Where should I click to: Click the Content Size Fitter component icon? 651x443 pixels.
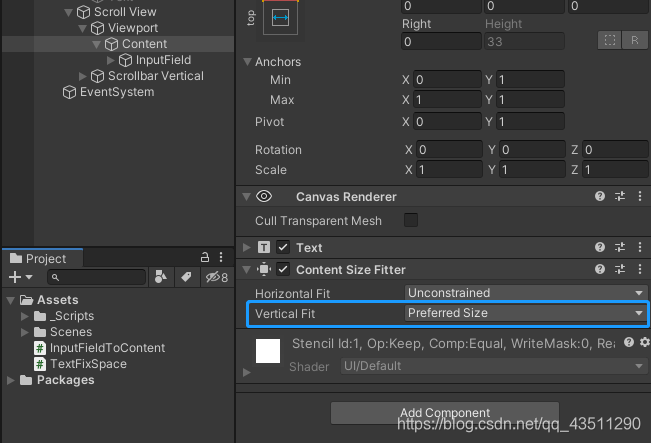264,269
